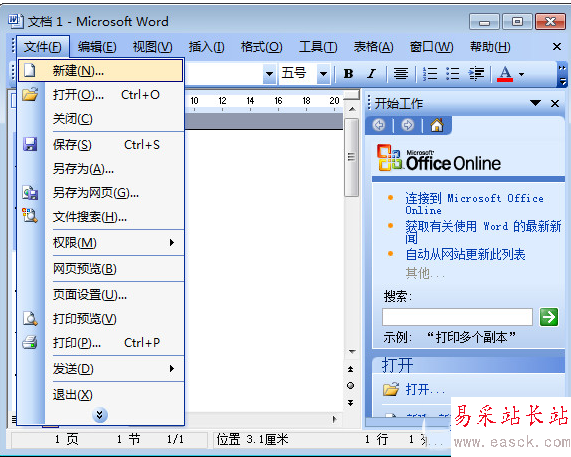The height and width of the screenshot is (457, 571).
Task: Click the print preview magnifier icon
Action: pos(30,318)
